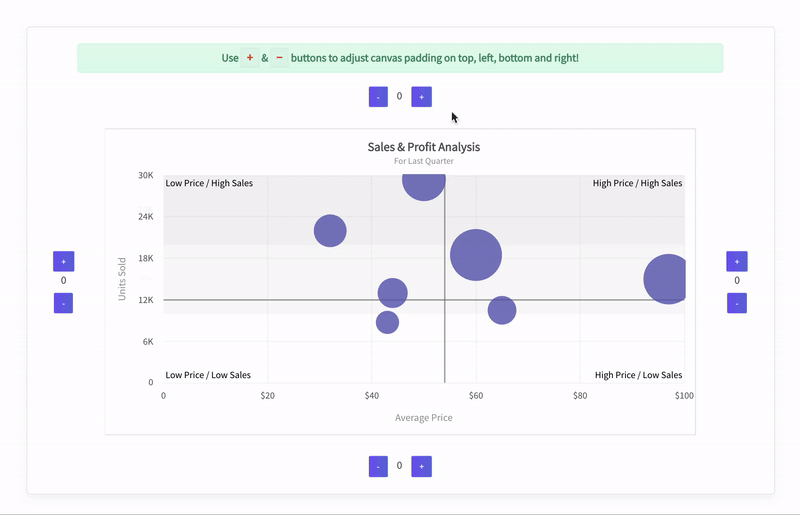
Task: Click the "Average Price" x-axis title
Action: click(x=424, y=417)
